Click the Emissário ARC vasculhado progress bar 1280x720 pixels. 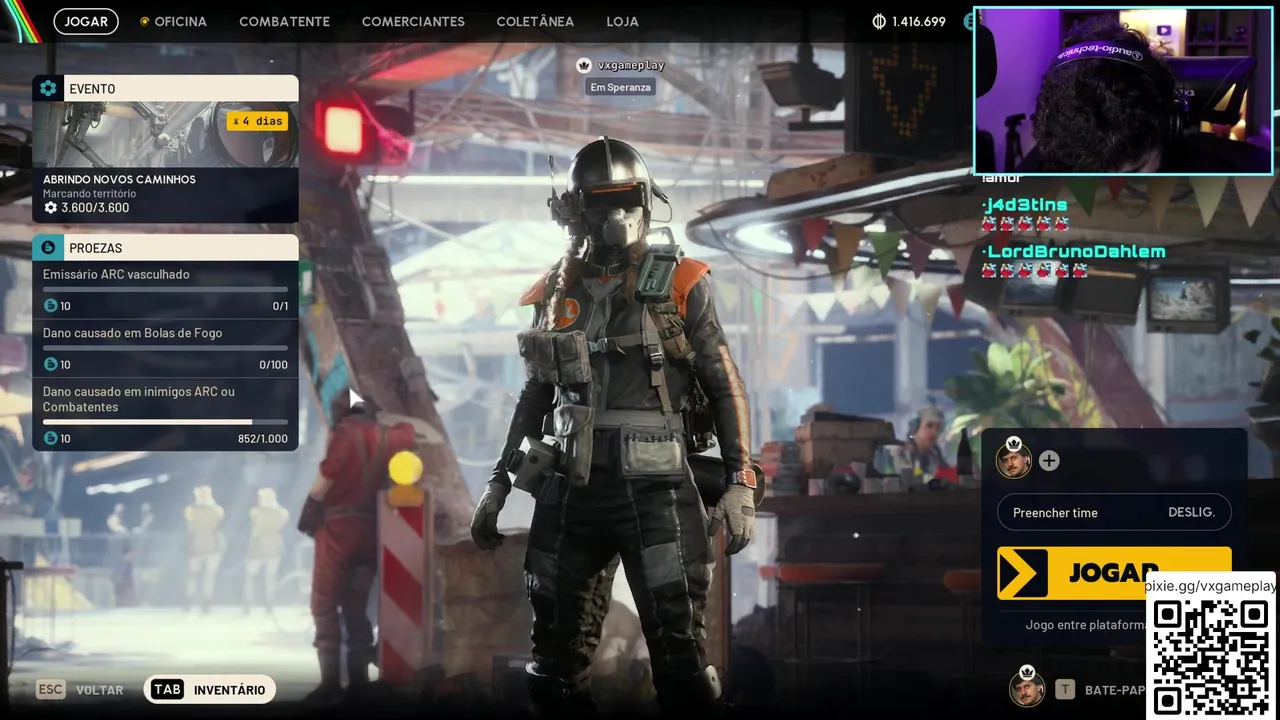pyautogui.click(x=165, y=289)
